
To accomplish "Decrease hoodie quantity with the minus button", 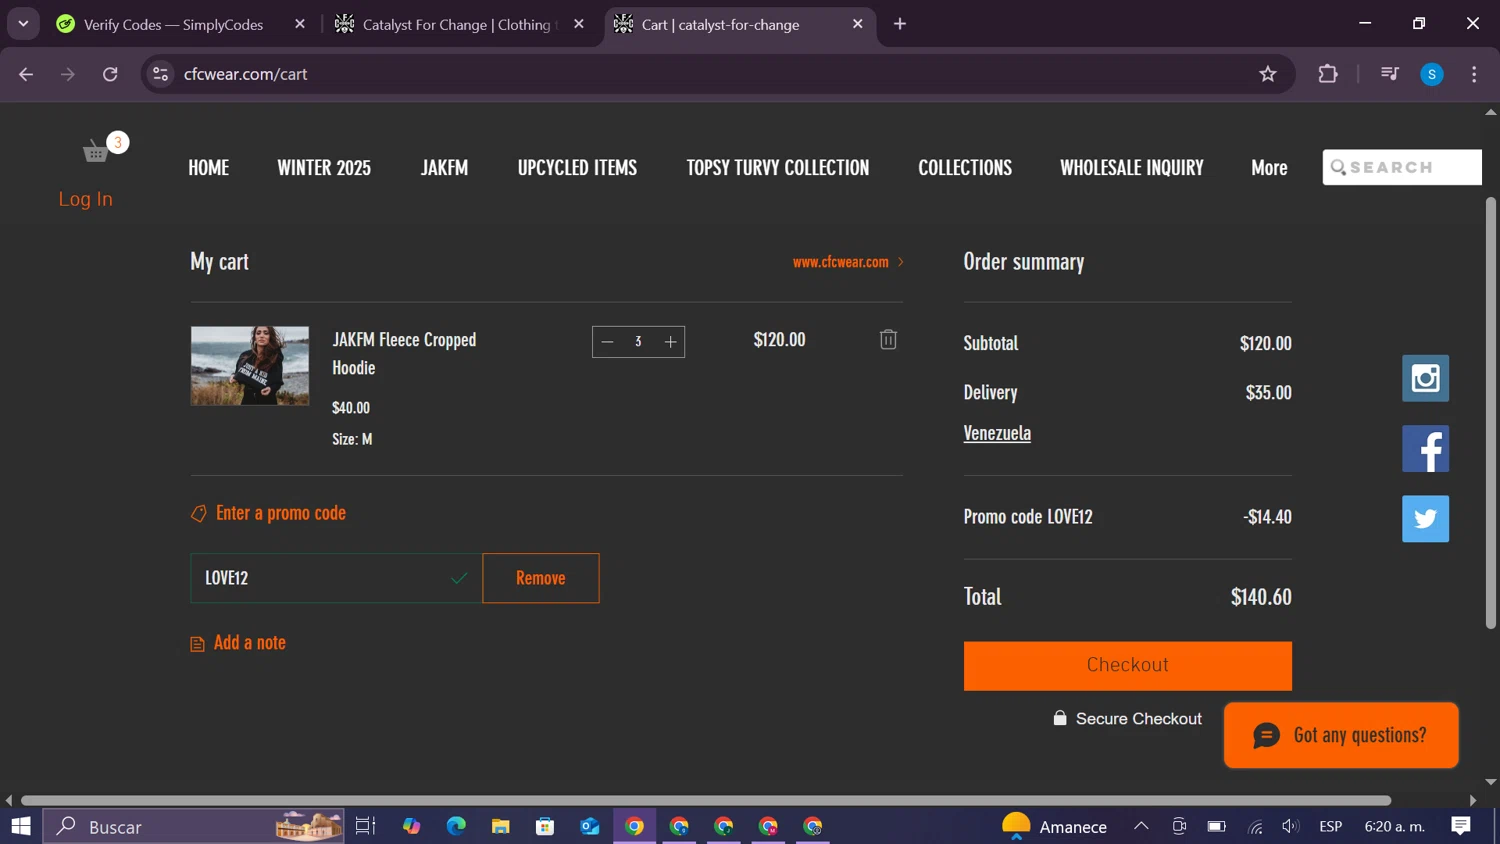I will coord(607,342).
